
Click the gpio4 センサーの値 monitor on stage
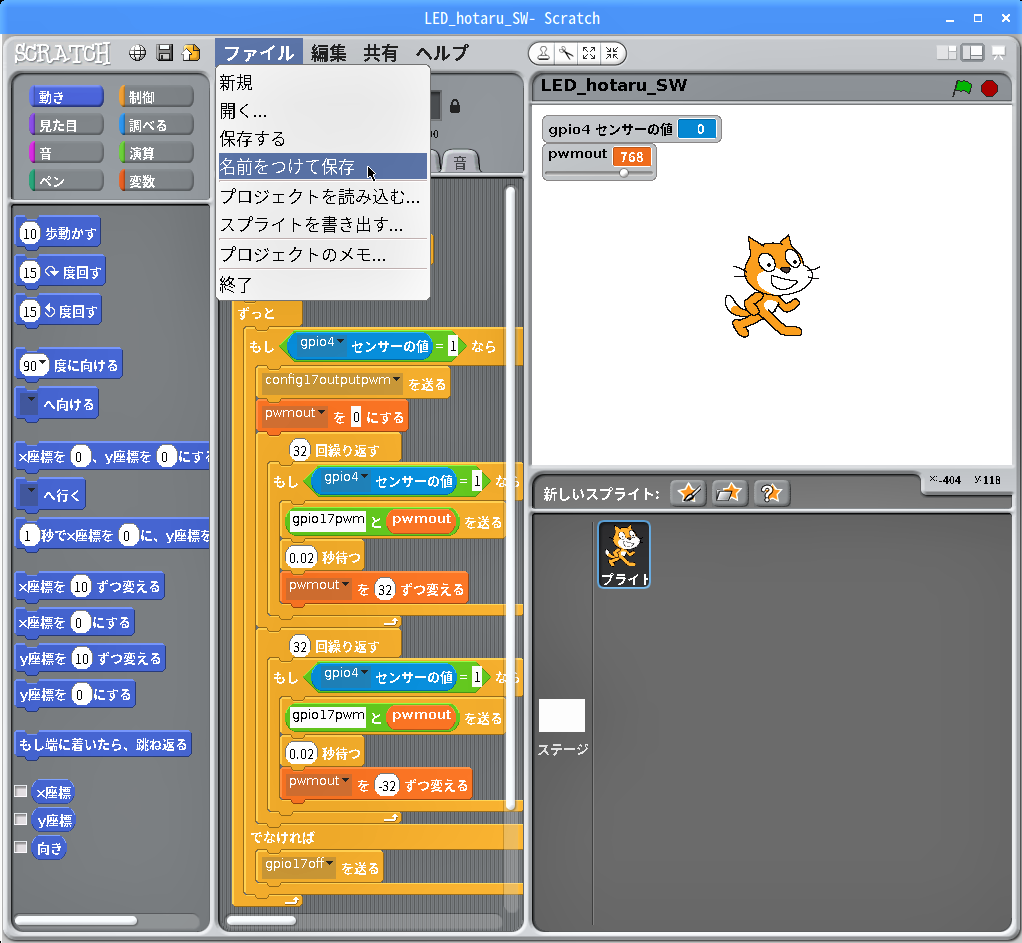click(631, 129)
